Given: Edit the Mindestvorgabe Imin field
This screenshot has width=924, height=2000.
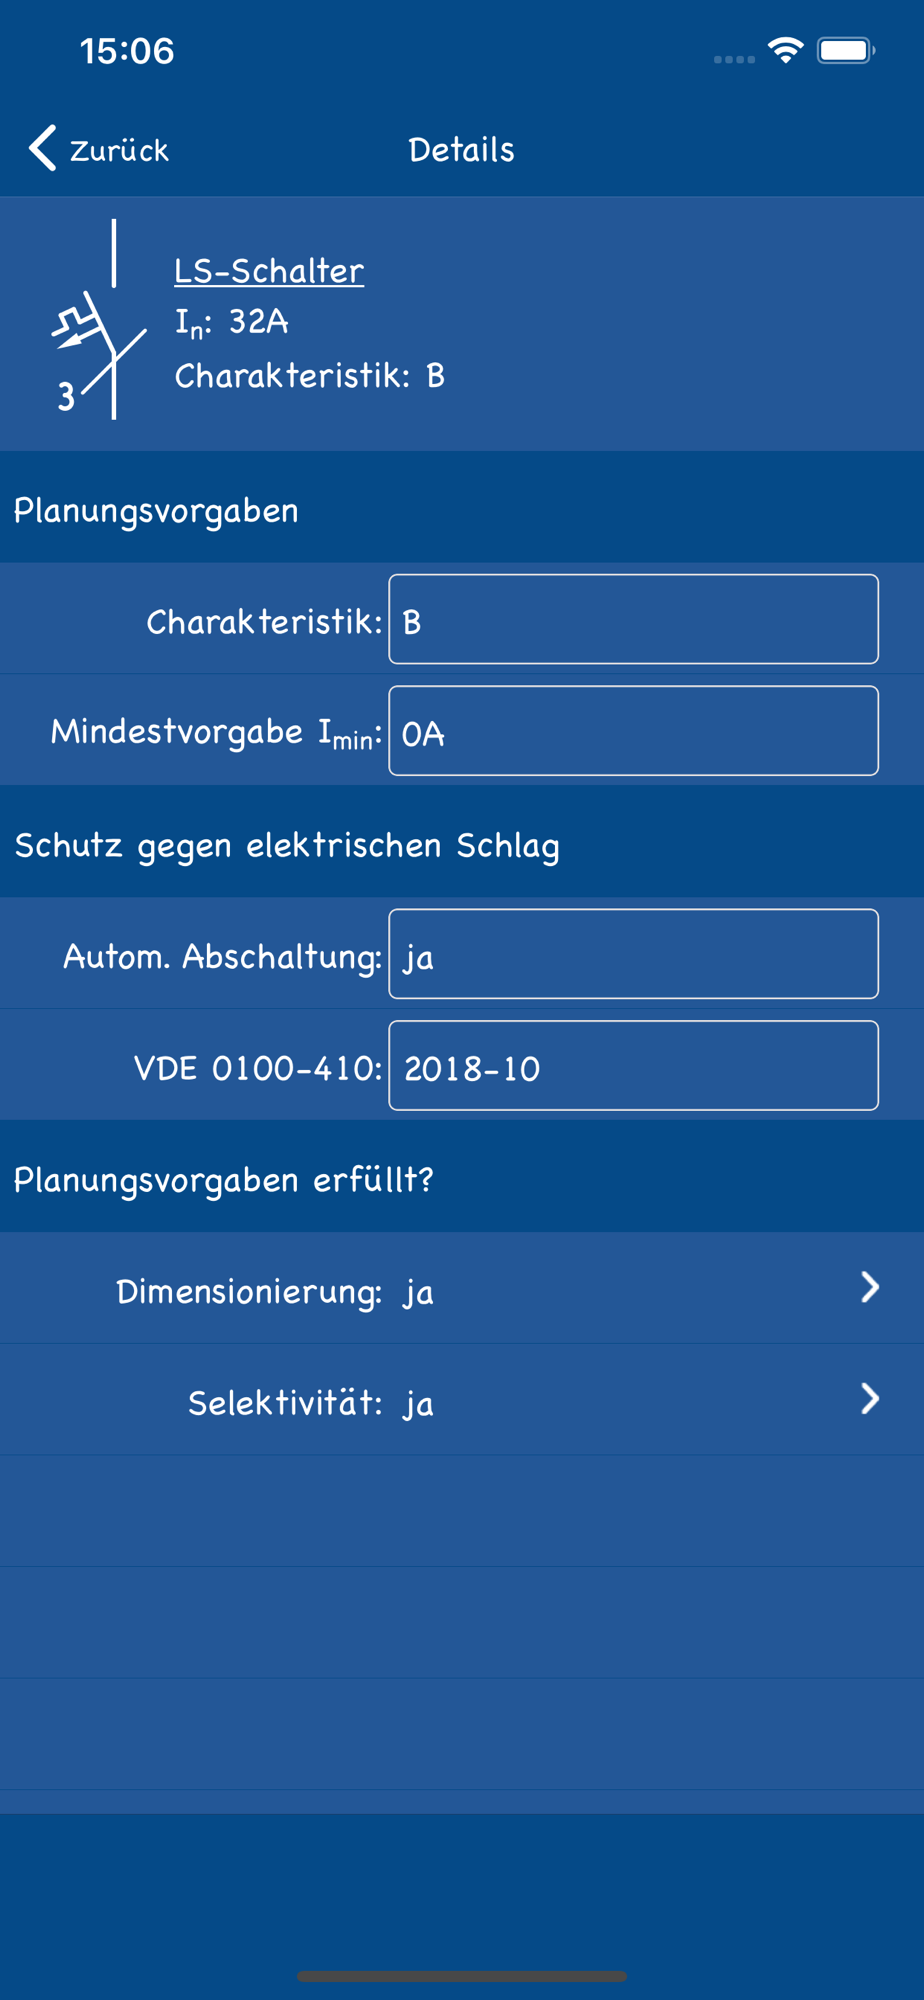Looking at the screenshot, I should pyautogui.click(x=633, y=731).
